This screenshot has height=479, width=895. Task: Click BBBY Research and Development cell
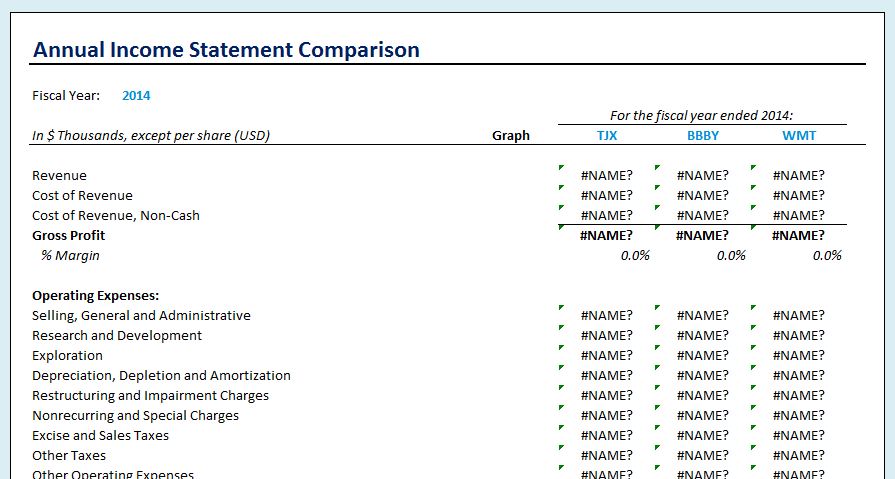coord(703,335)
